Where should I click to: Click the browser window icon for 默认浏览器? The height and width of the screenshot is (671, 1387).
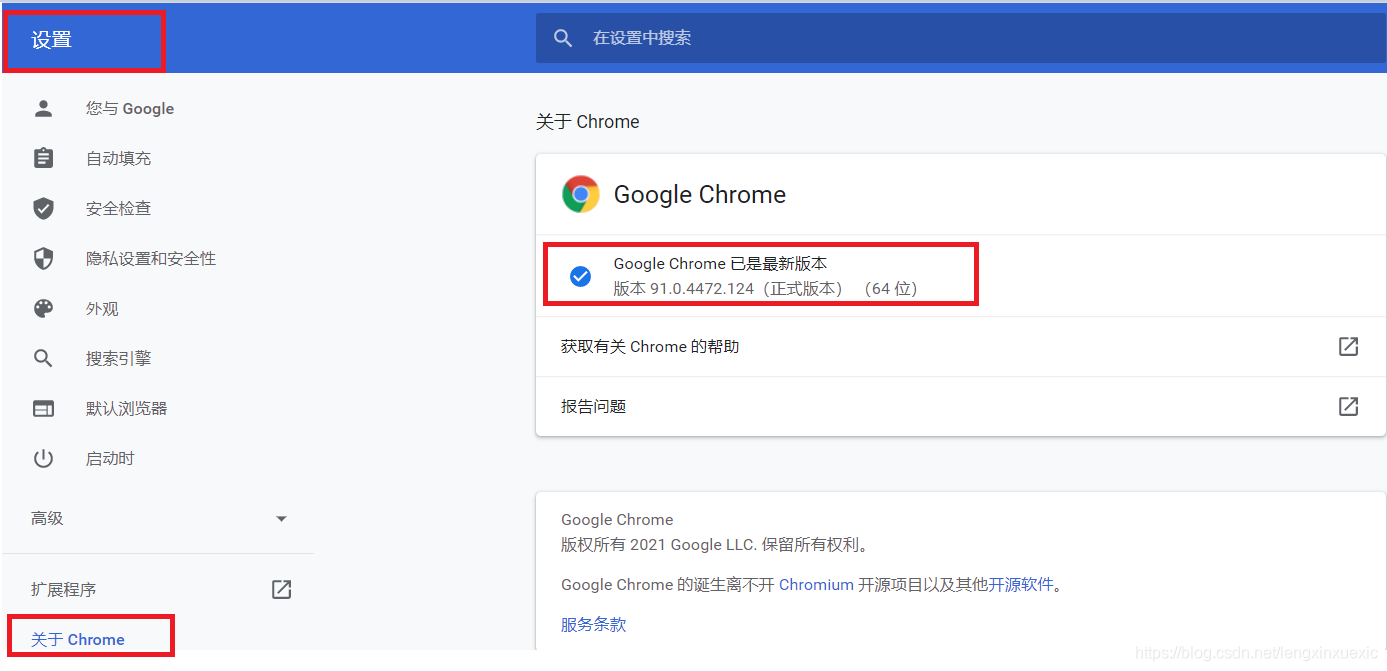pyautogui.click(x=43, y=408)
